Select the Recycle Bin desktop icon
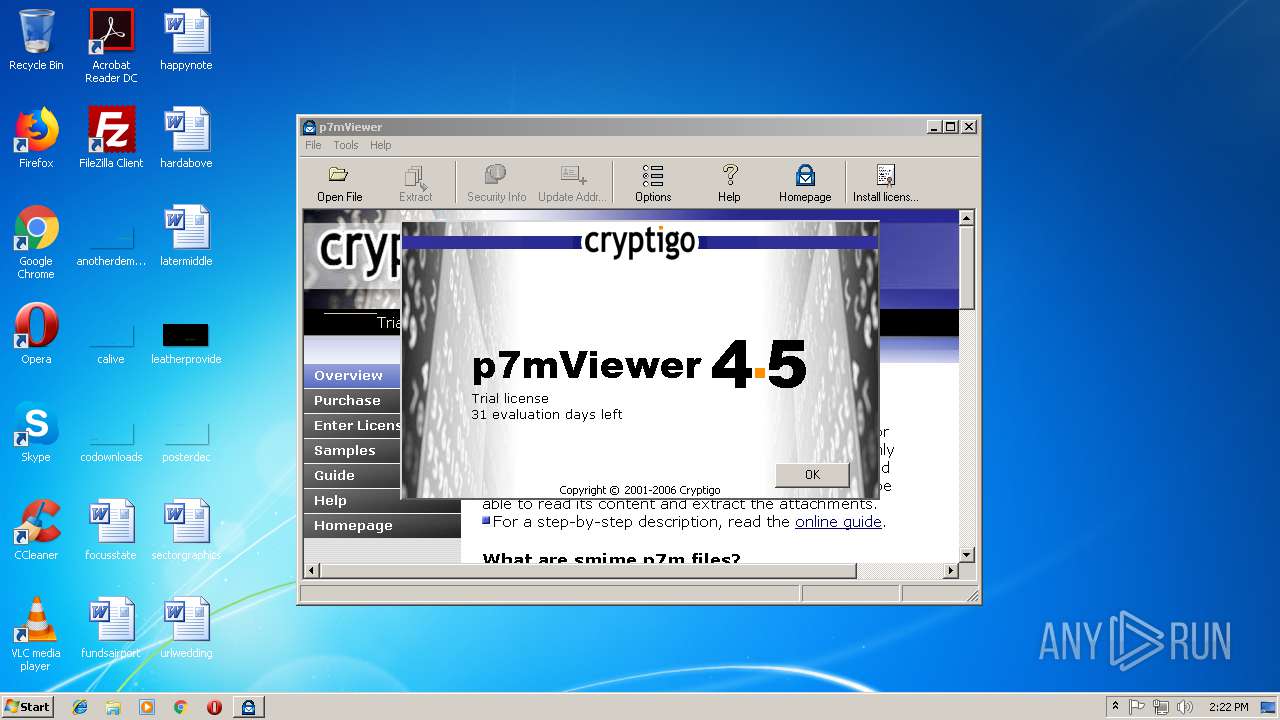The image size is (1280, 720). pyautogui.click(x=36, y=40)
